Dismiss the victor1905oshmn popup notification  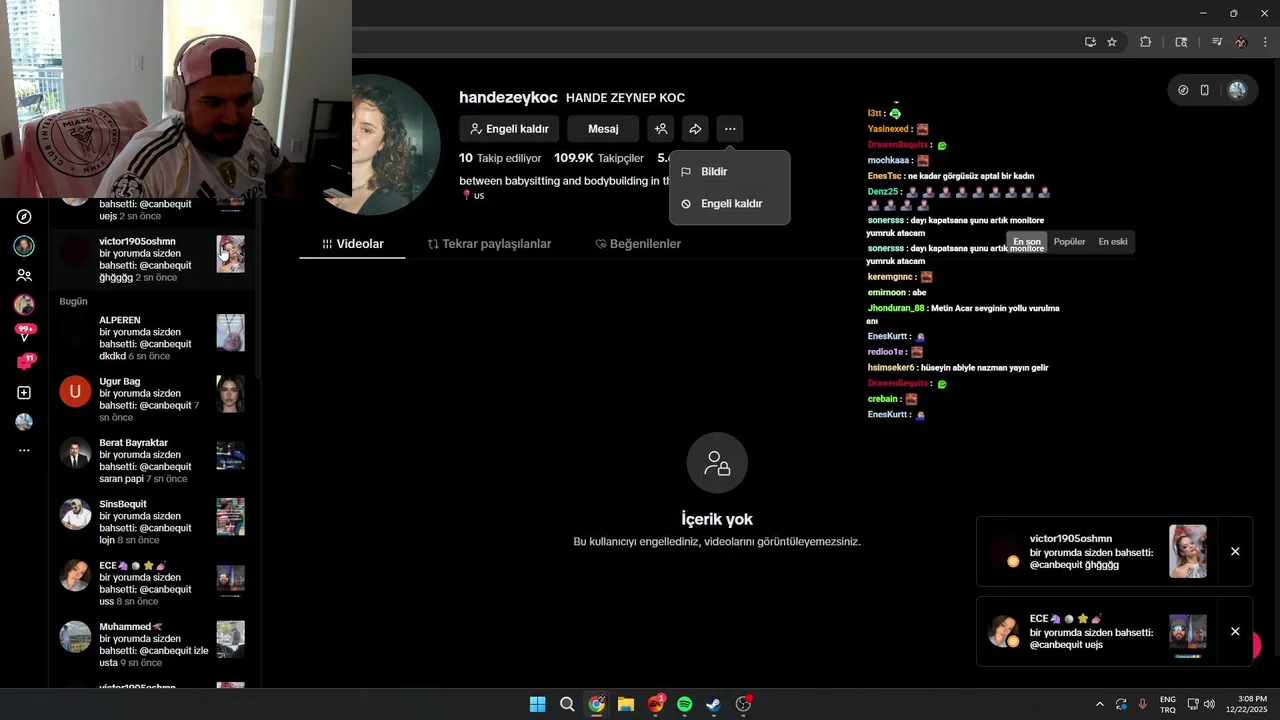point(1235,552)
